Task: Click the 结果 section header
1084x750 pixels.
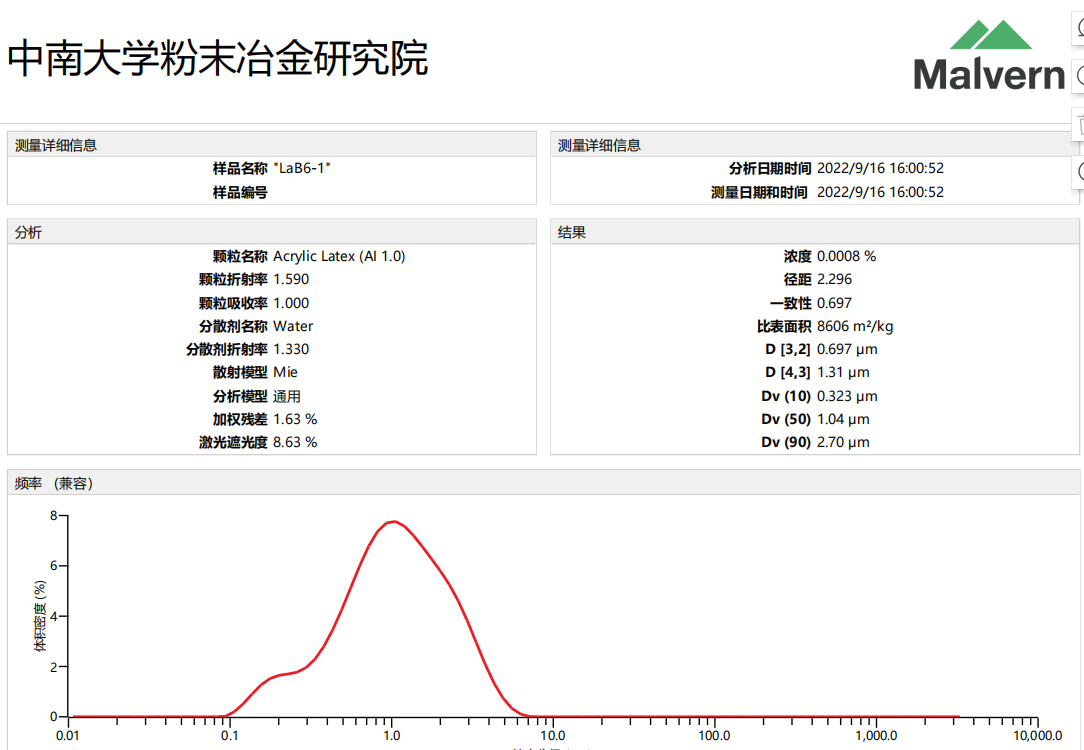Action: tap(572, 232)
